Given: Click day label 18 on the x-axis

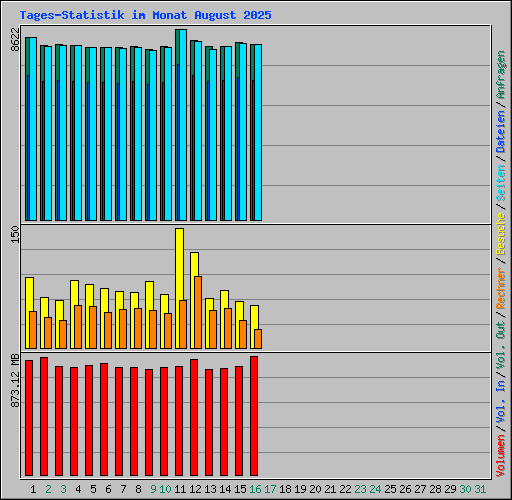Looking at the screenshot, I should [x=285, y=489].
